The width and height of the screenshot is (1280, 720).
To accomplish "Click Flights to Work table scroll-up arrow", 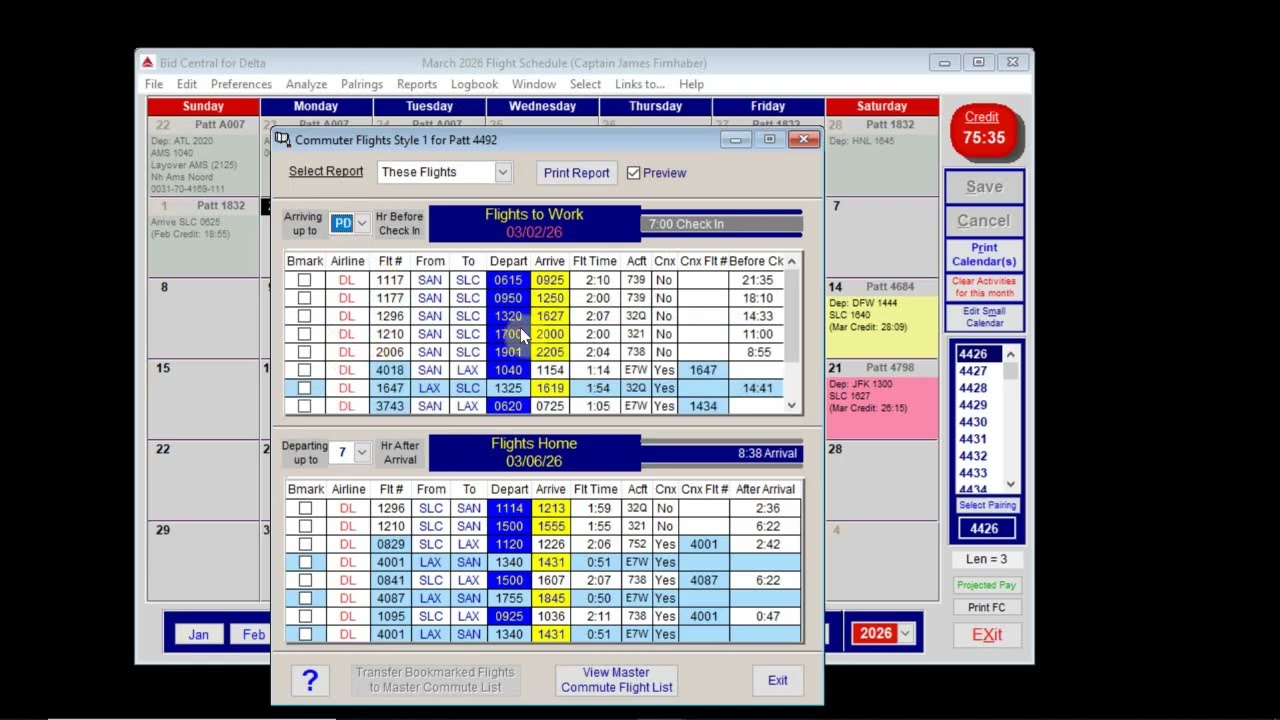I will [792, 261].
